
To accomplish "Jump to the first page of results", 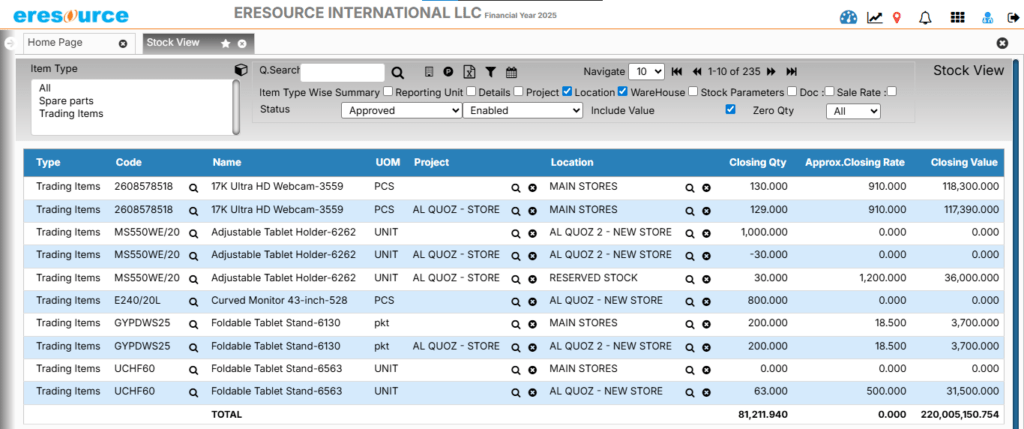I will click(677, 72).
